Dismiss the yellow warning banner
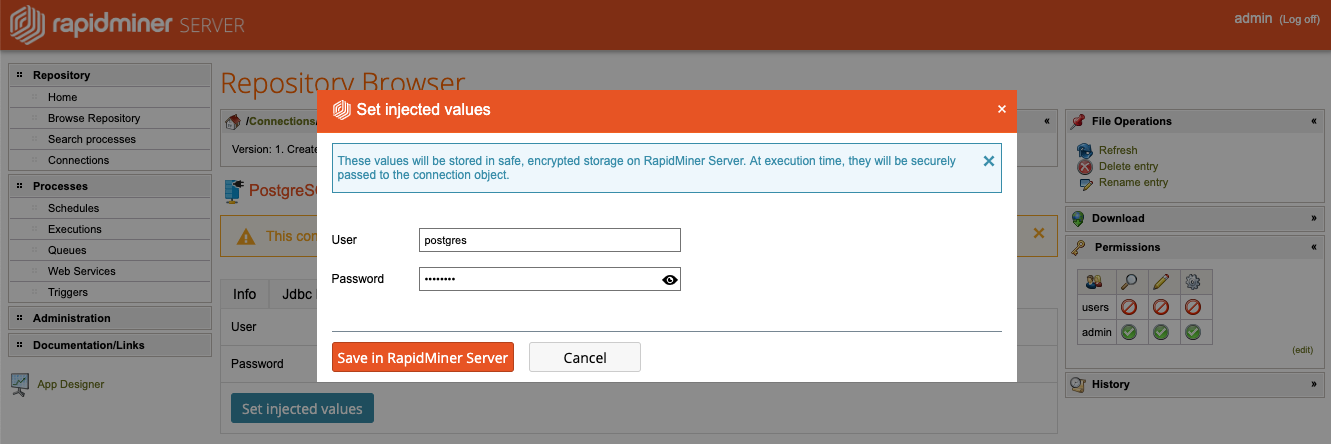This screenshot has height=444, width=1331. tap(1038, 233)
